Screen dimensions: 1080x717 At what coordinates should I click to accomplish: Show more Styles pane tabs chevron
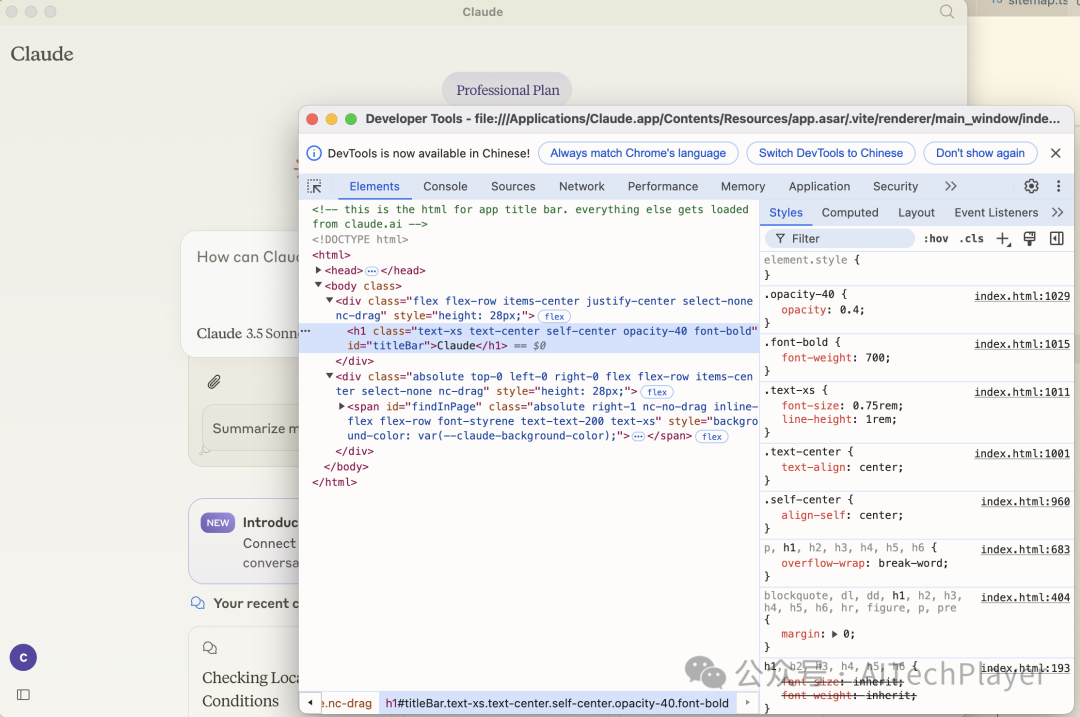pos(1057,212)
